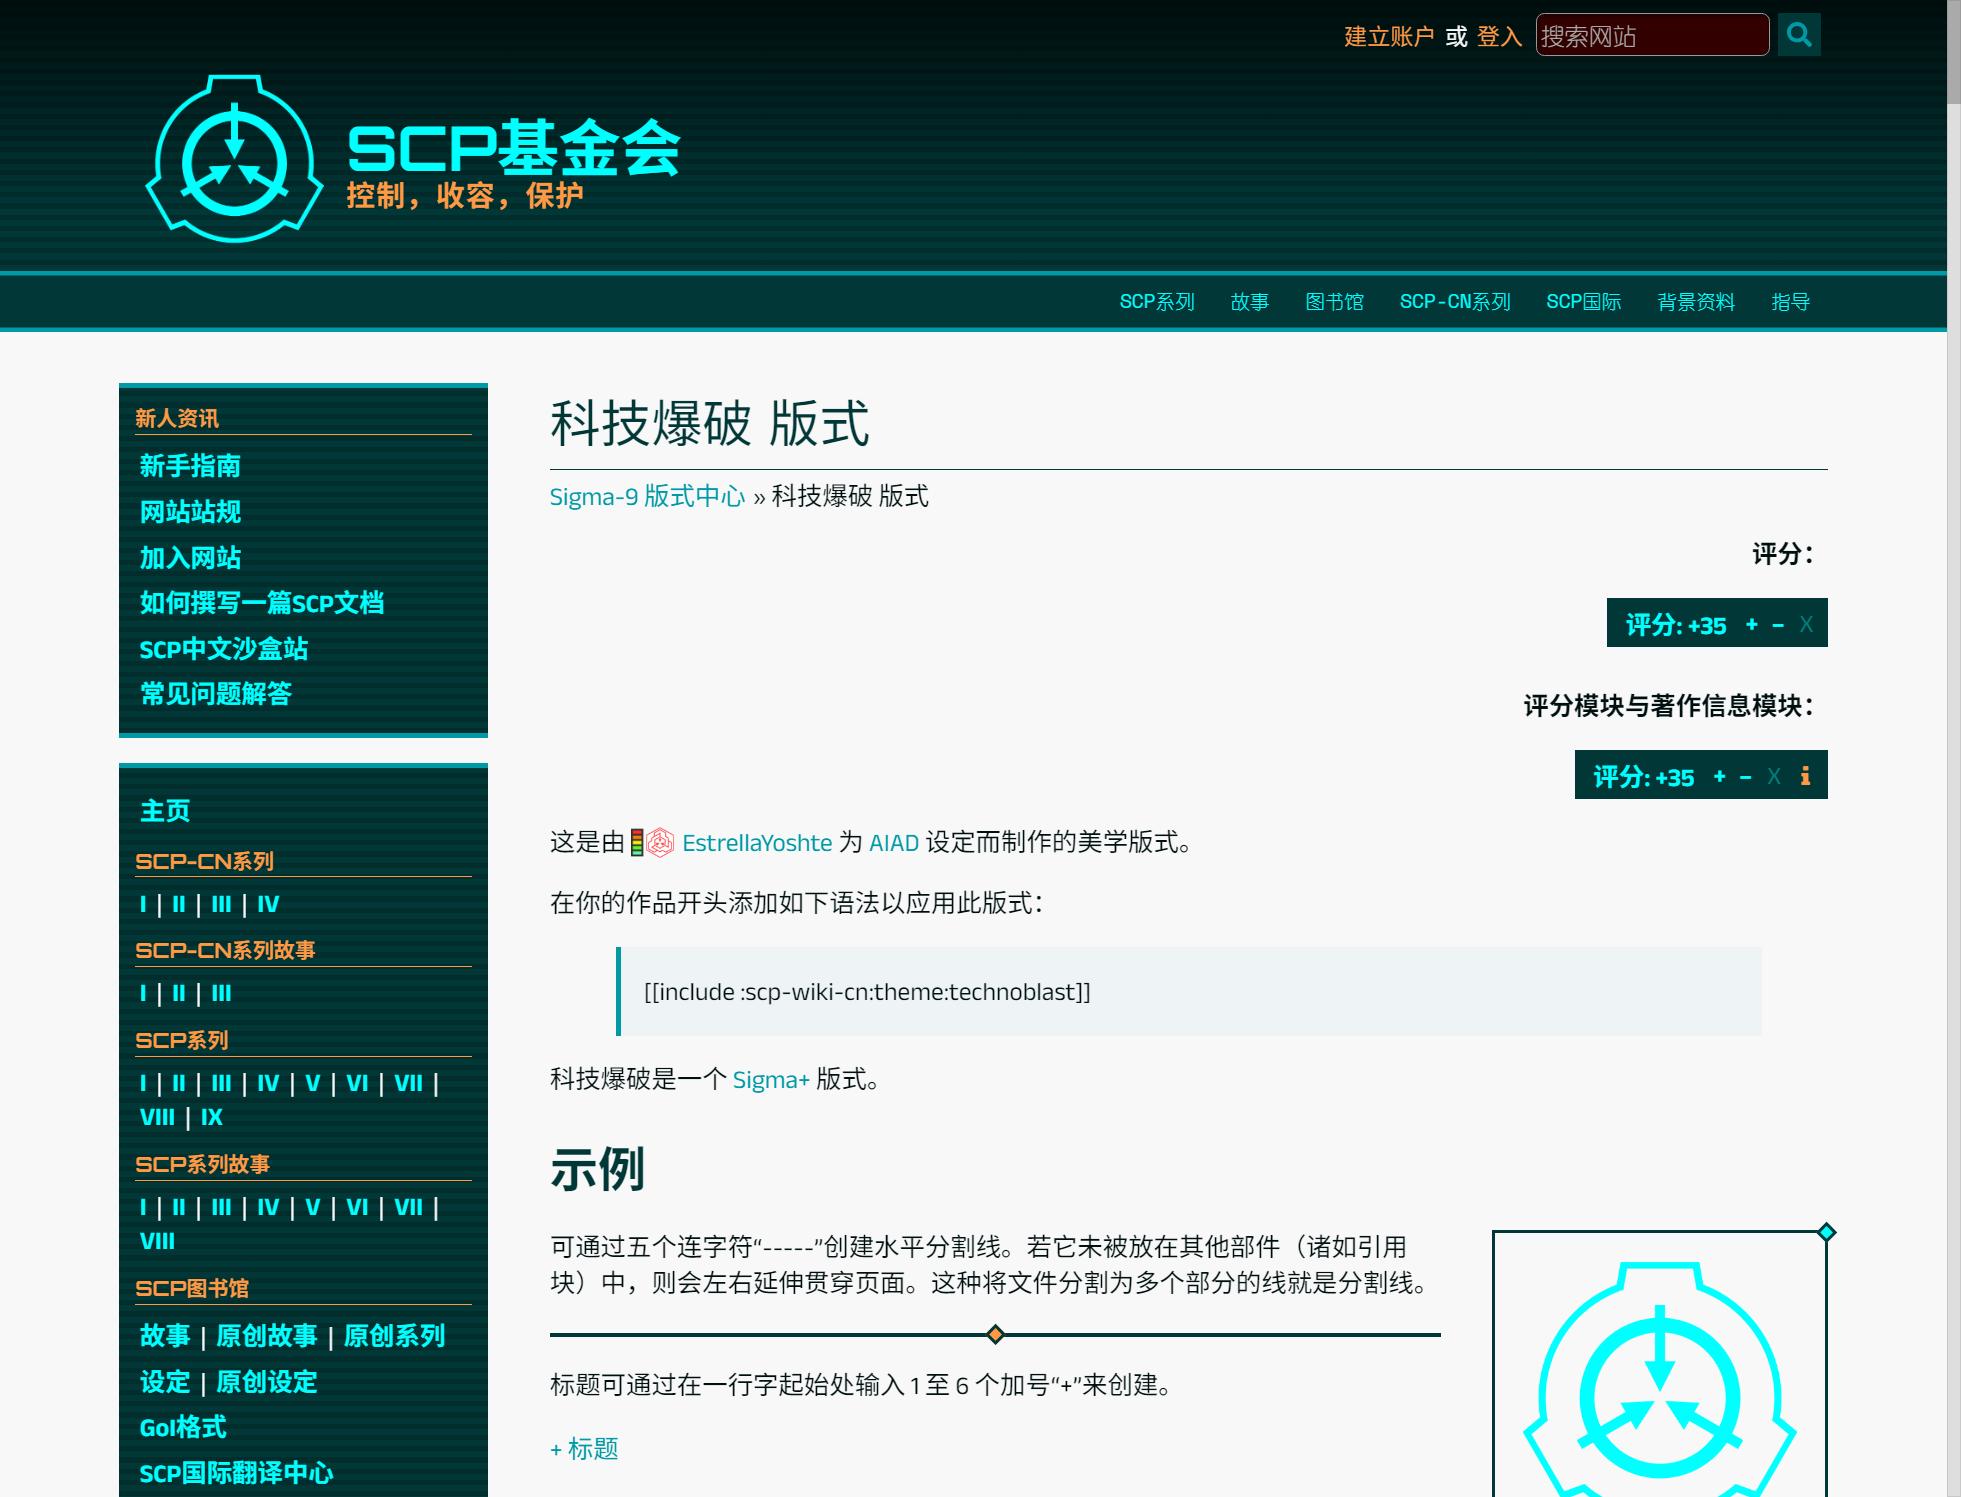Cancel vote X in second rating module
This screenshot has height=1497, width=1961.
[1773, 777]
